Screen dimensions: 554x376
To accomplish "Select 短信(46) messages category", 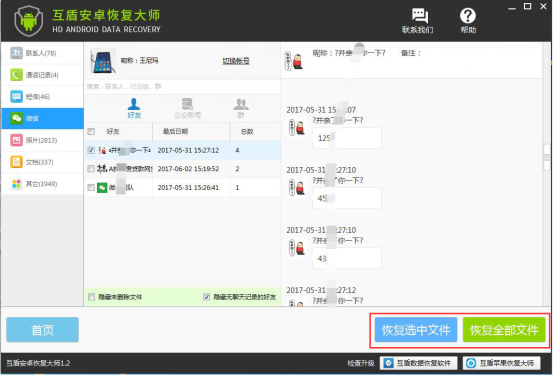I will click(x=42, y=97).
